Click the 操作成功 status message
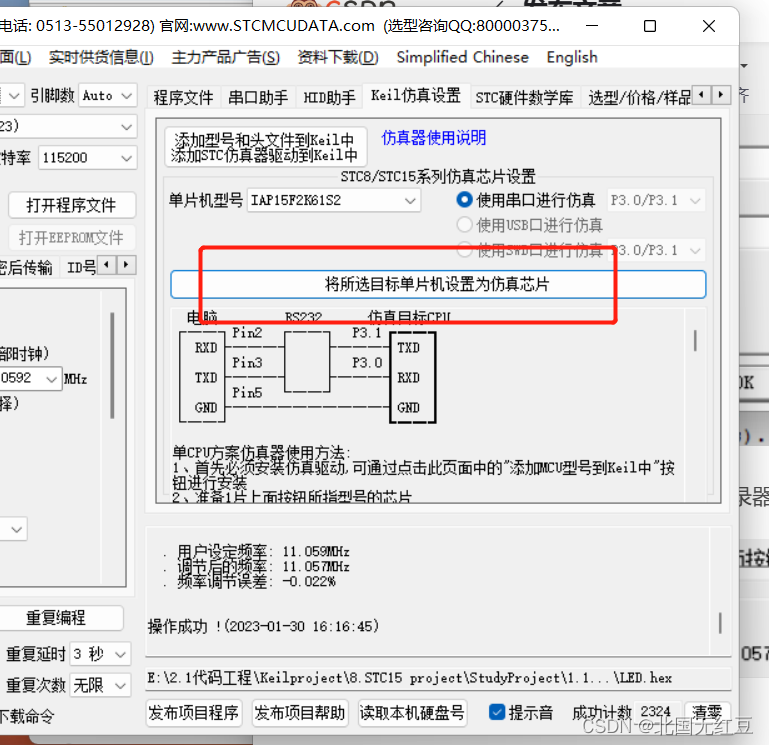This screenshot has width=769, height=745. tap(263, 626)
